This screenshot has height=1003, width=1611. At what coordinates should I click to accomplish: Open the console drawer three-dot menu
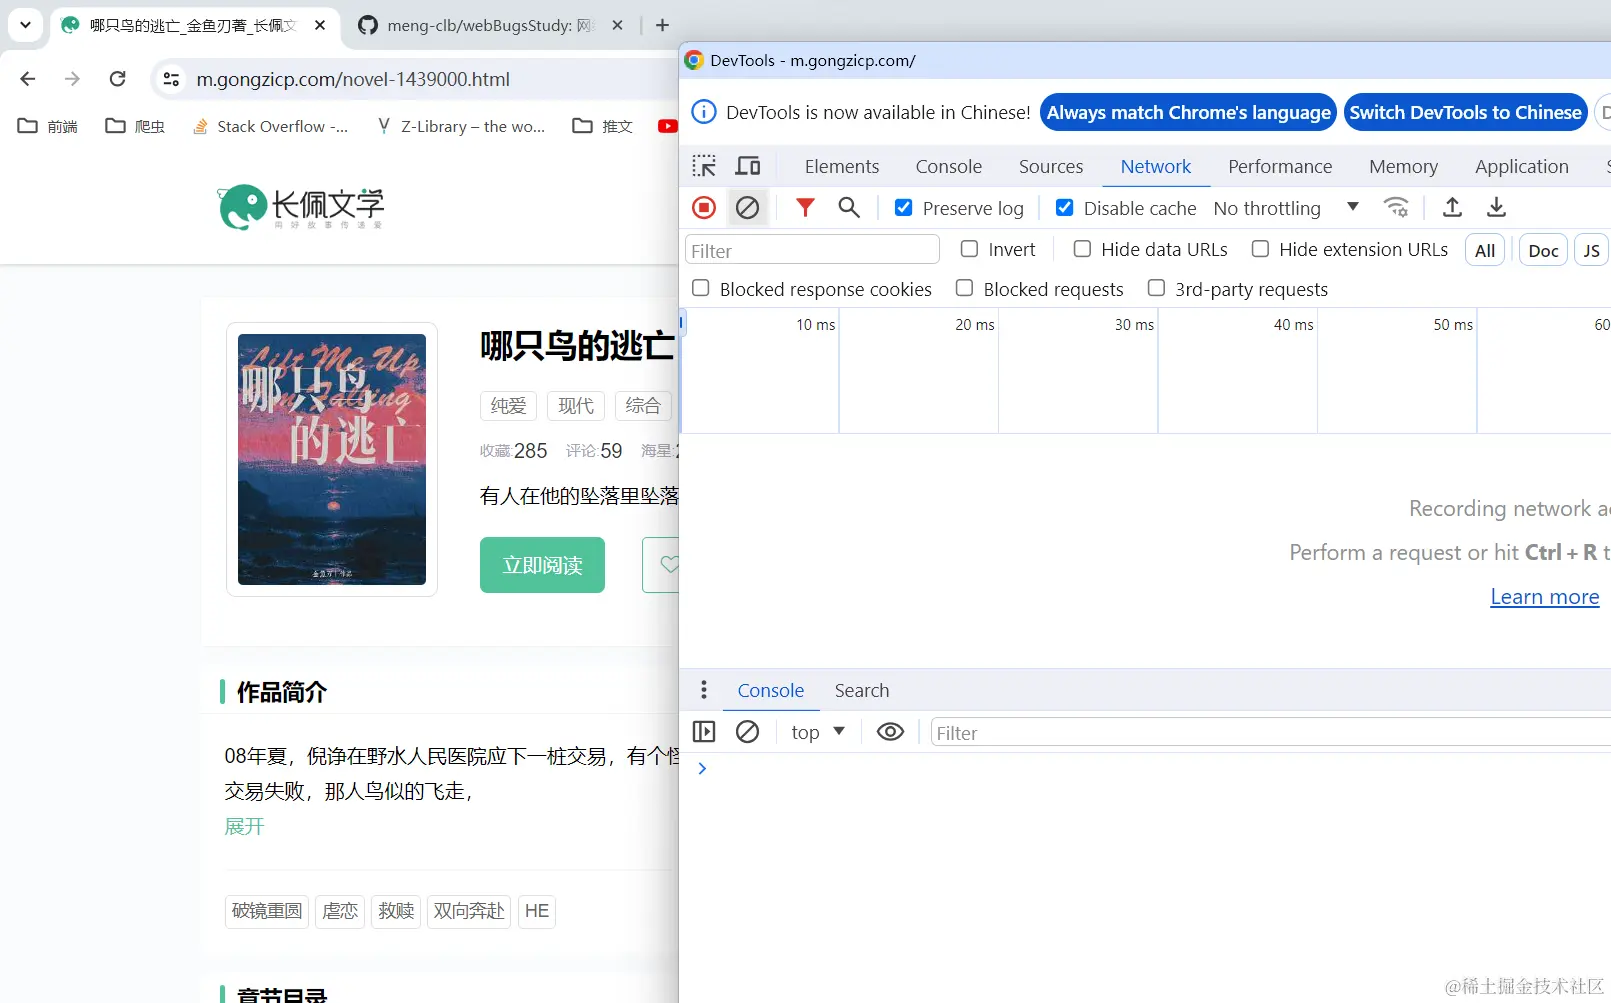704,690
